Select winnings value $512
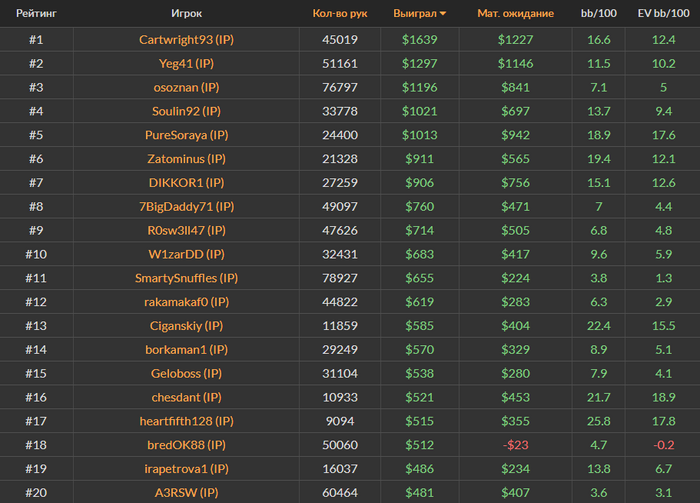 coord(420,445)
